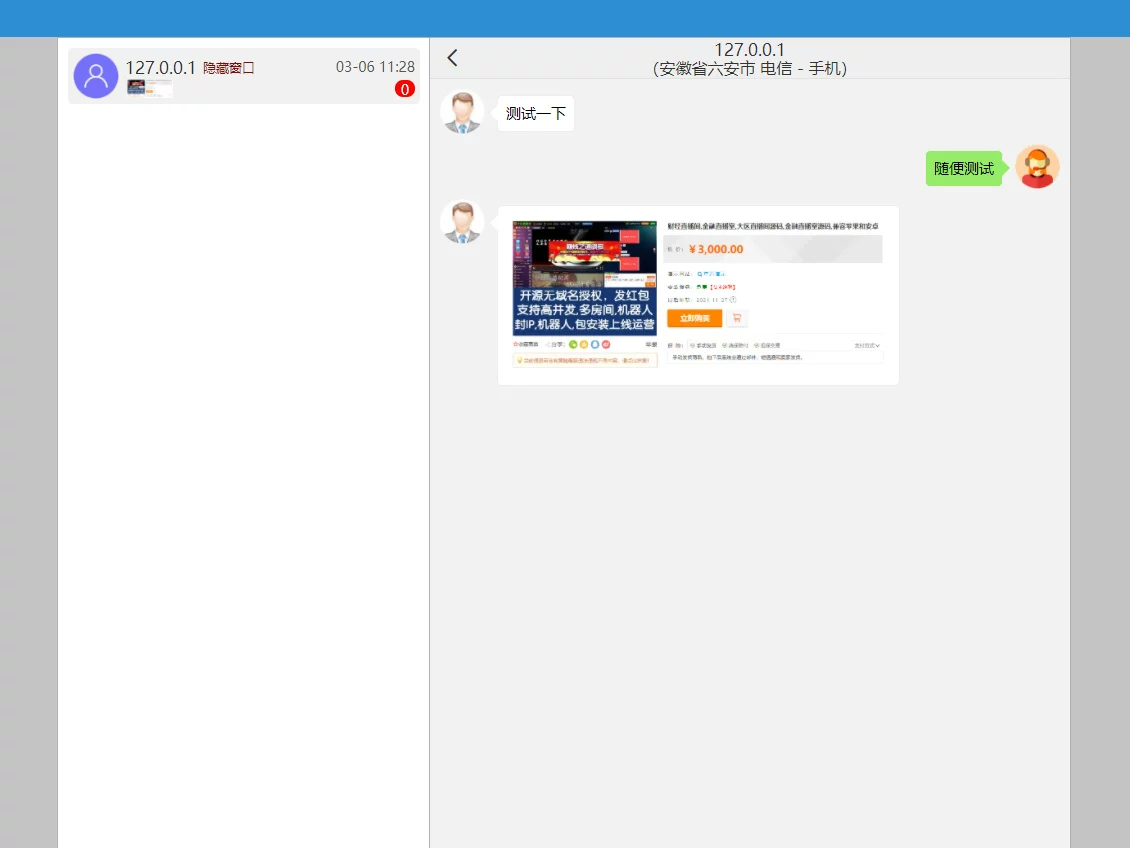Click the orange agent avatar beside 随便测试
Viewport: 1130px width, 848px height.
click(1037, 167)
